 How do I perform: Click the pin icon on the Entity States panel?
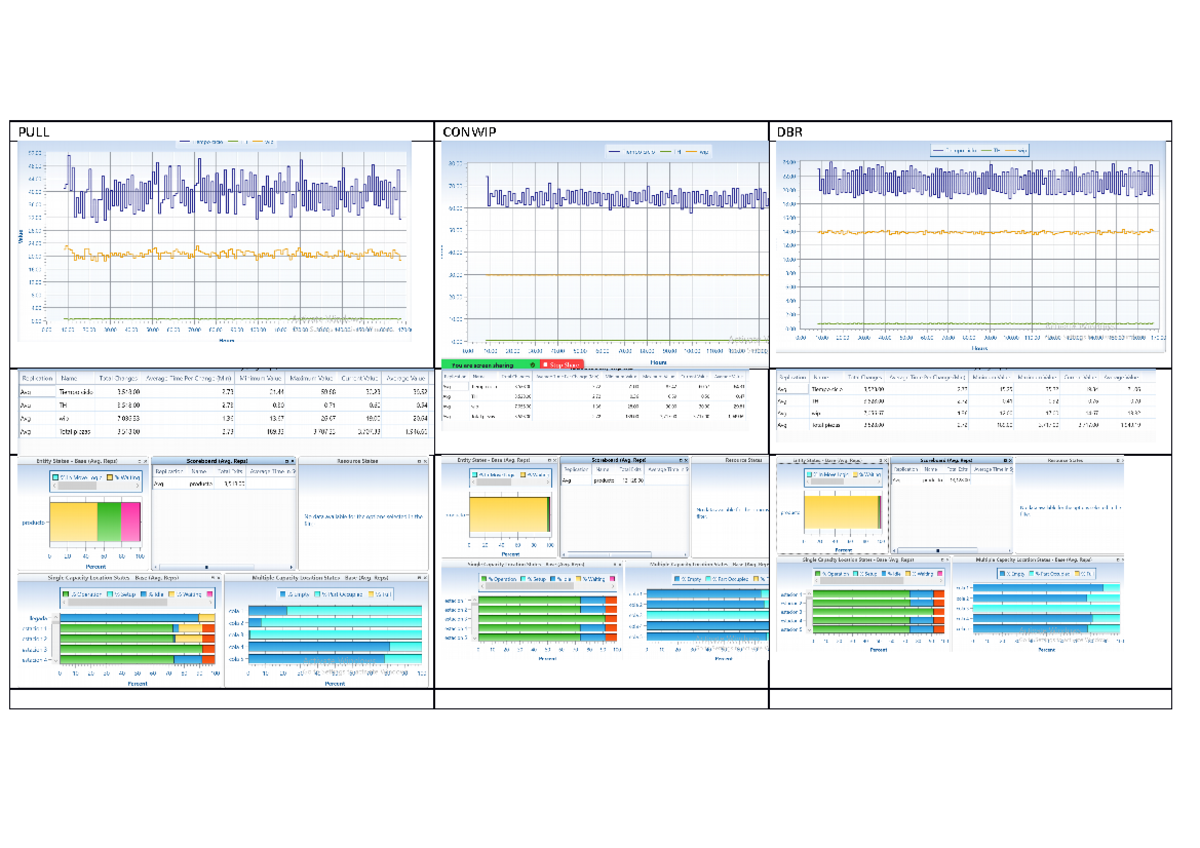140,461
